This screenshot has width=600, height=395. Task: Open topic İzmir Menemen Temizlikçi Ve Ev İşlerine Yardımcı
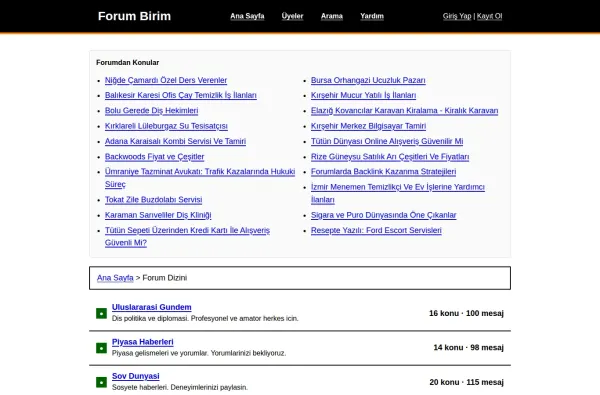point(398,193)
